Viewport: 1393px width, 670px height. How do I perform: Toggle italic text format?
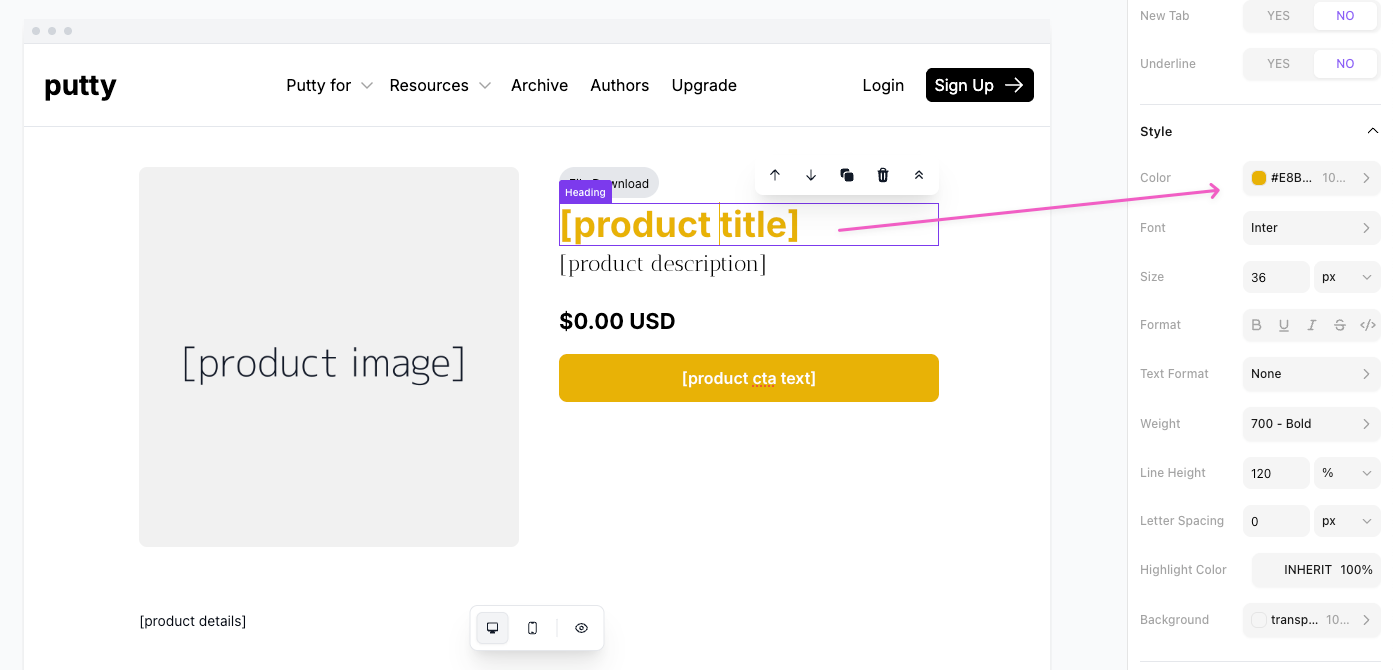[x=1312, y=325]
